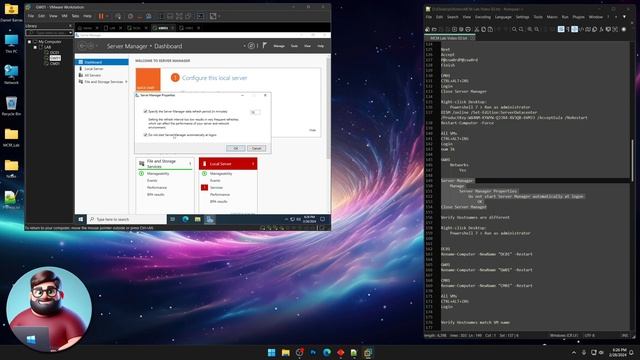Select MCM Lab folder on desktop
640x360 pixels.
click(11, 138)
